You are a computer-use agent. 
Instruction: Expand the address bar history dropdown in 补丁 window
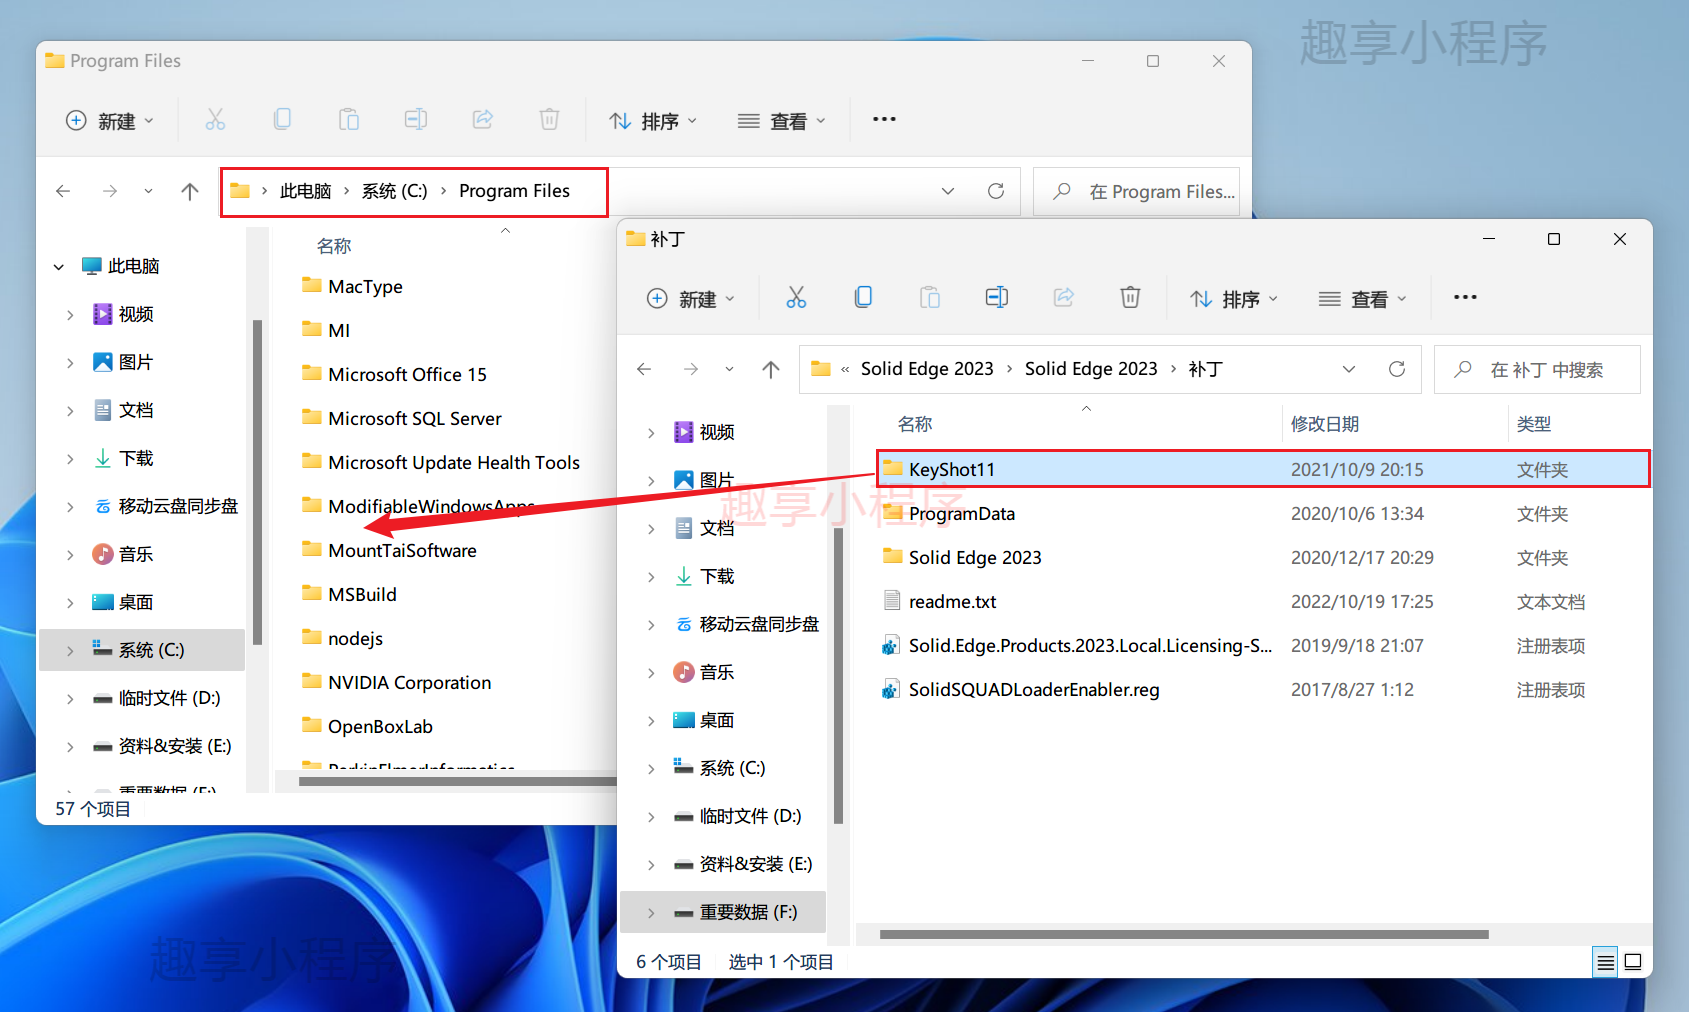coord(1349,369)
